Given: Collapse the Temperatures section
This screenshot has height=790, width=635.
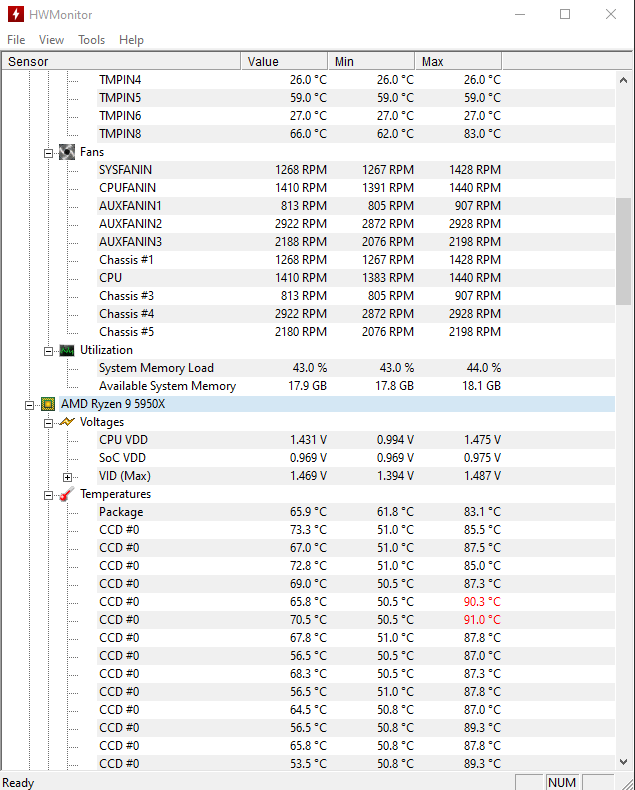Looking at the screenshot, I should click(48, 495).
